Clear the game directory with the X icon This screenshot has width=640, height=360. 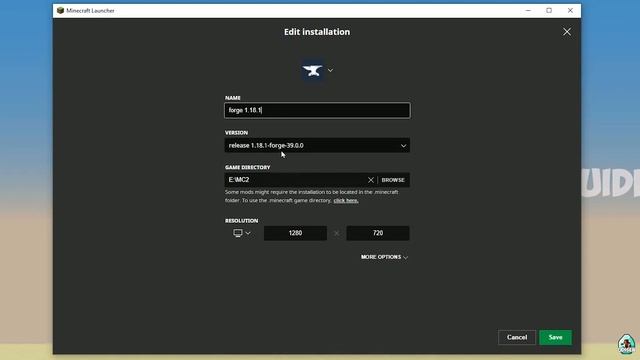coord(371,180)
